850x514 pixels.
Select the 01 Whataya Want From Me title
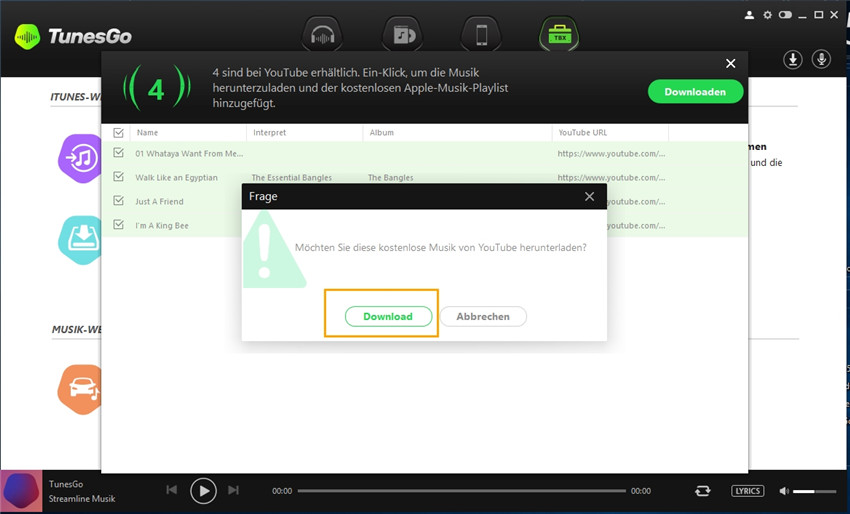[189, 153]
